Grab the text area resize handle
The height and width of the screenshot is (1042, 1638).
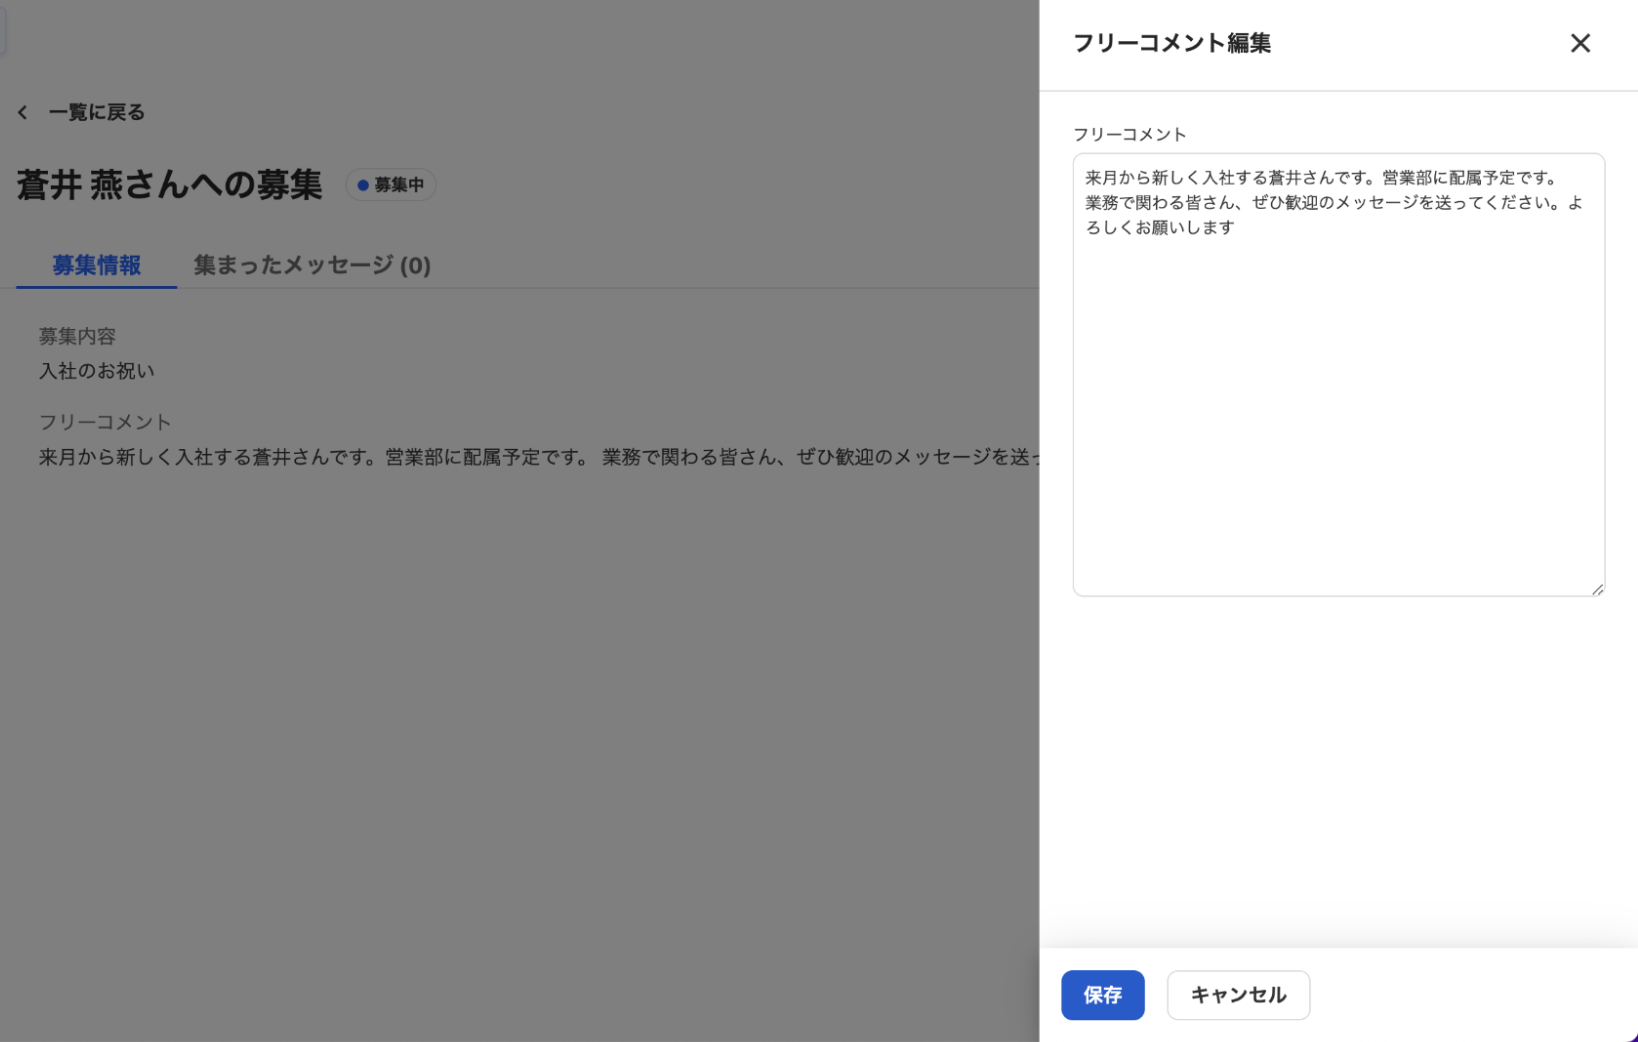pyautogui.click(x=1597, y=590)
